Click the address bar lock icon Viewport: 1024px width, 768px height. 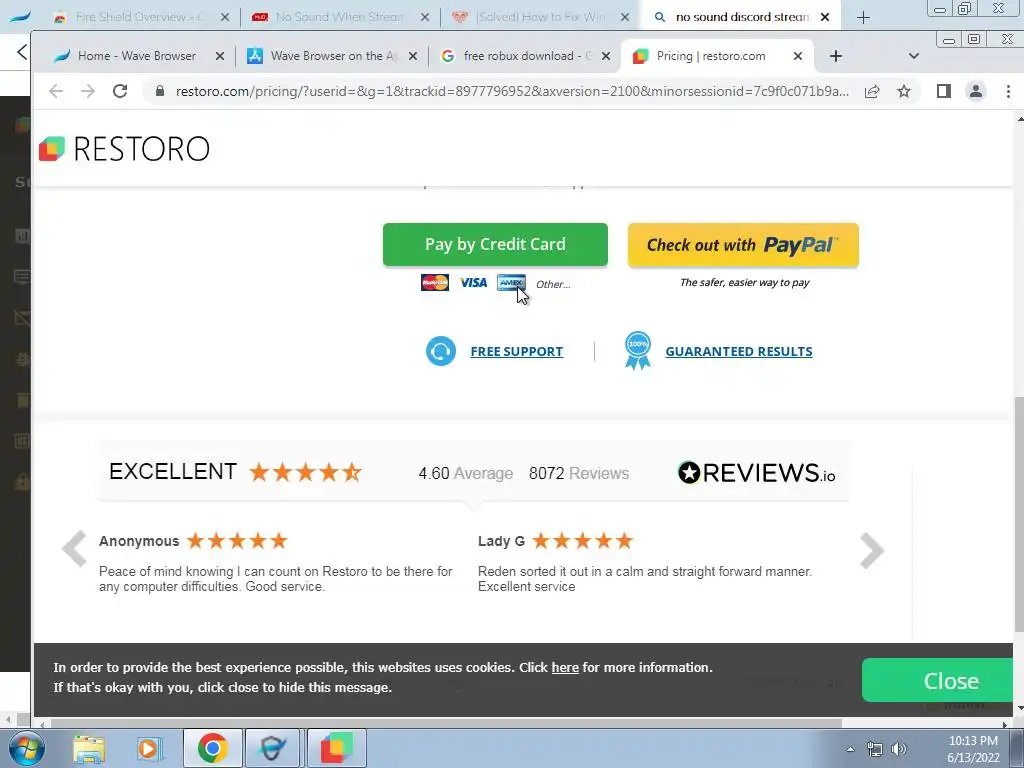click(x=160, y=91)
